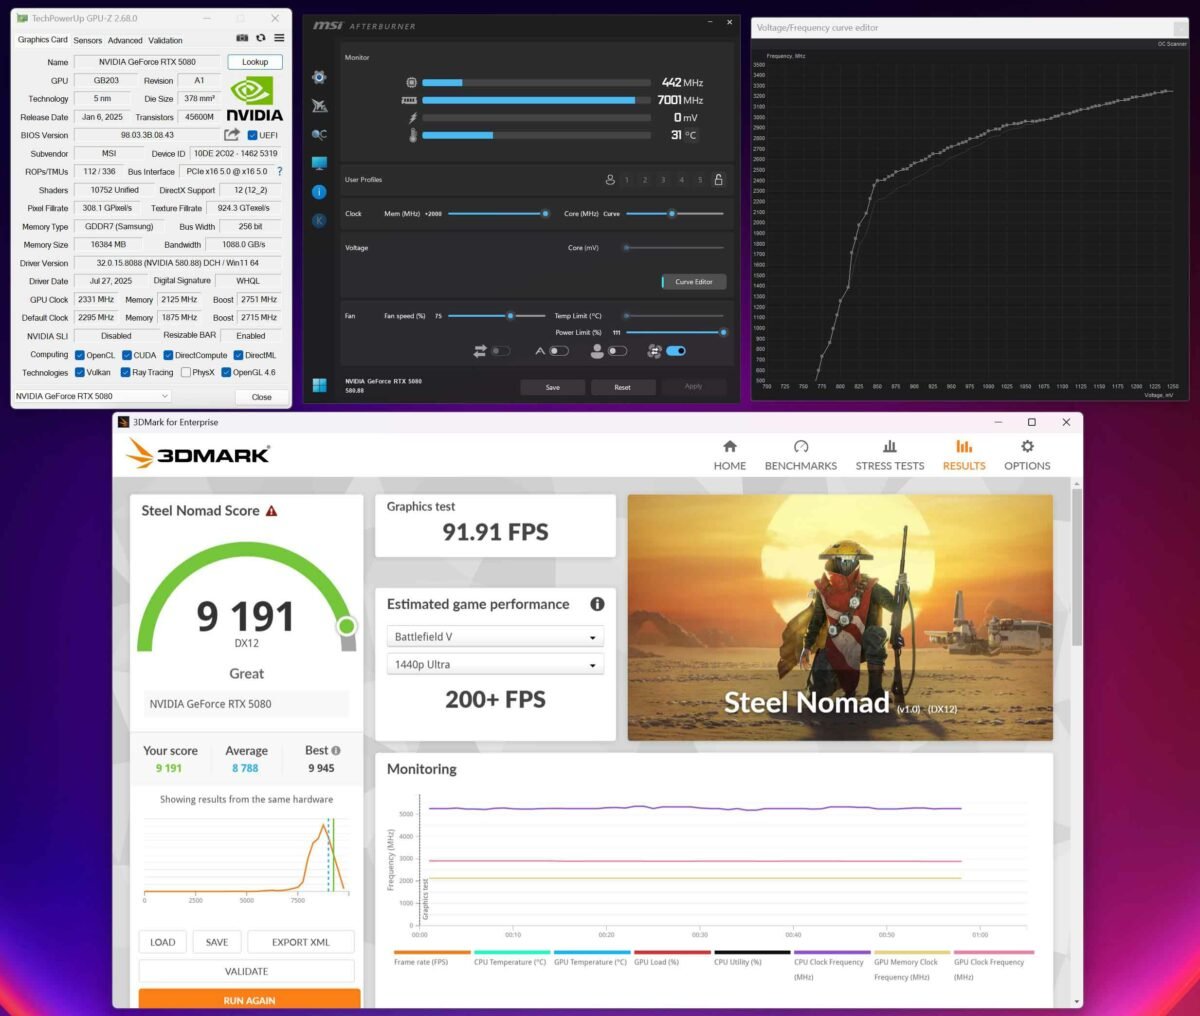Screen dimensions: 1200x1016
Task: Click the Fan speed slider handle
Action: tap(510, 315)
